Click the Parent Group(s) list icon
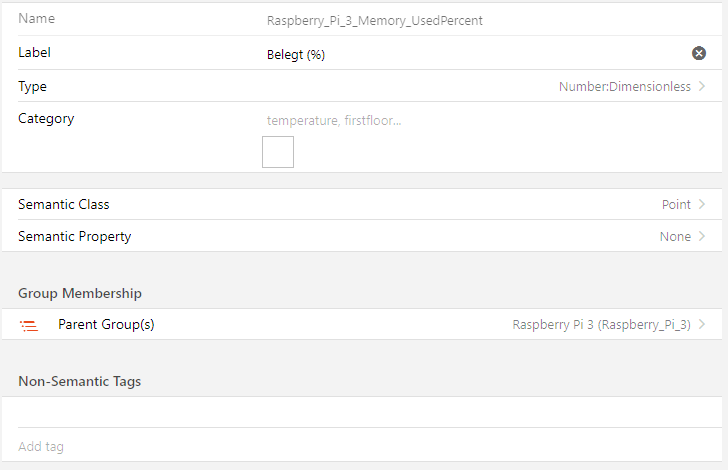728x470 pixels. 30,325
